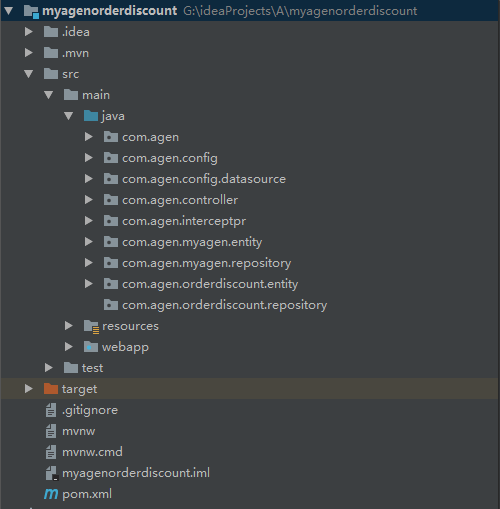Select the .mvn label
The image size is (500, 509).
(x=75, y=53)
